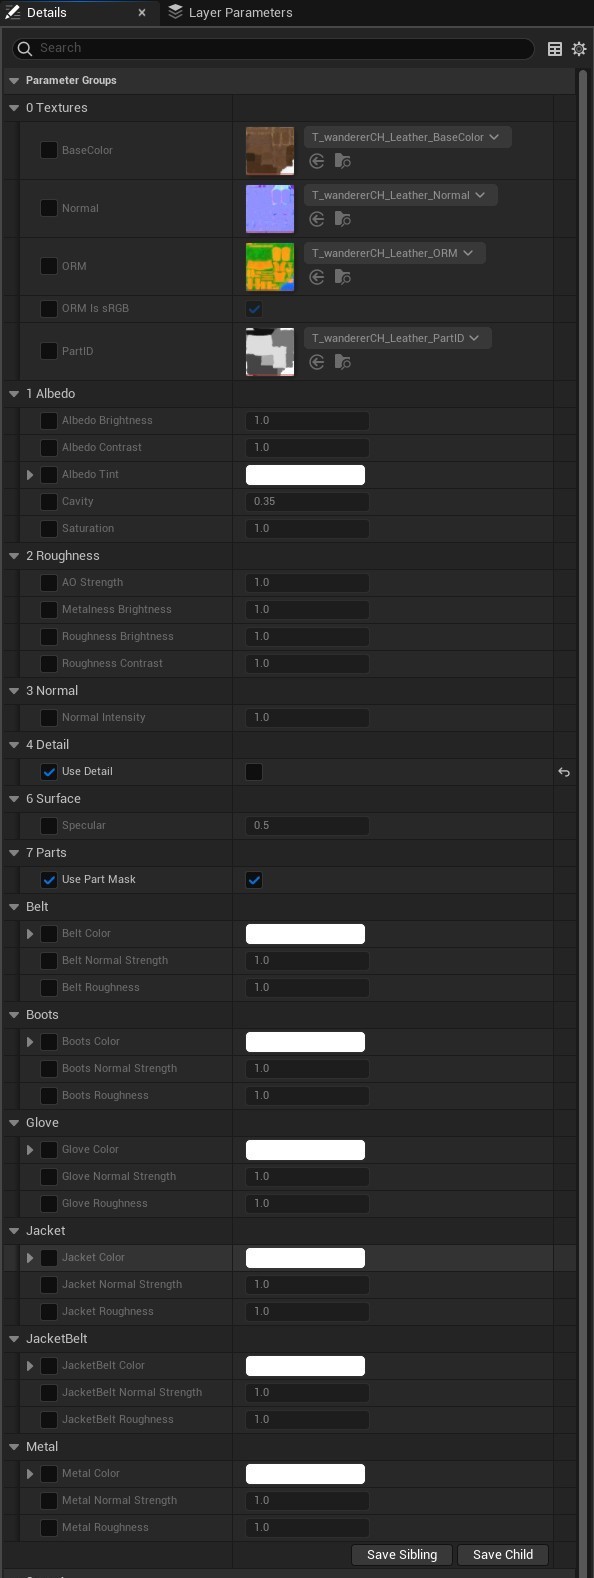Click the Details tab pencil icon

click(12, 12)
